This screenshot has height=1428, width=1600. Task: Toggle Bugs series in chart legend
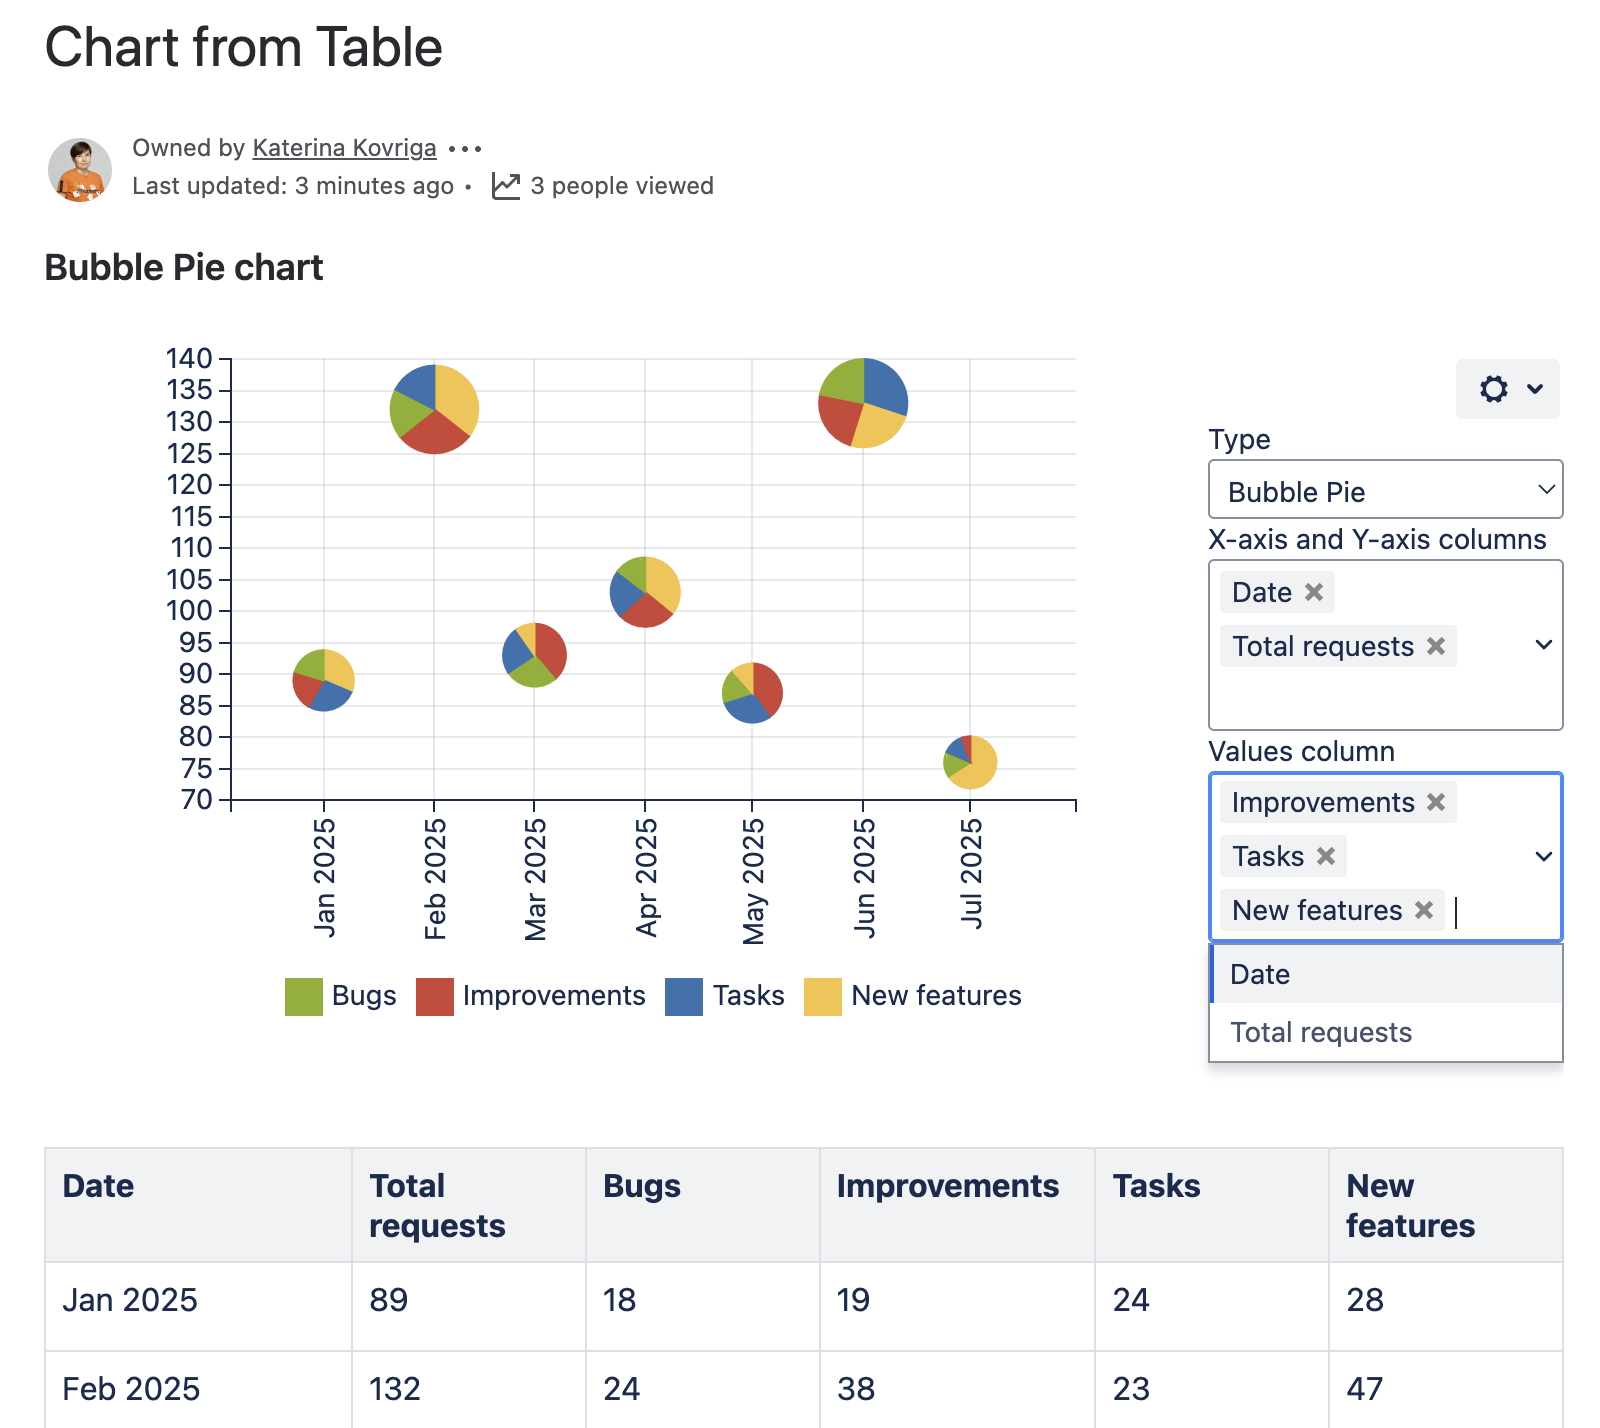[341, 996]
